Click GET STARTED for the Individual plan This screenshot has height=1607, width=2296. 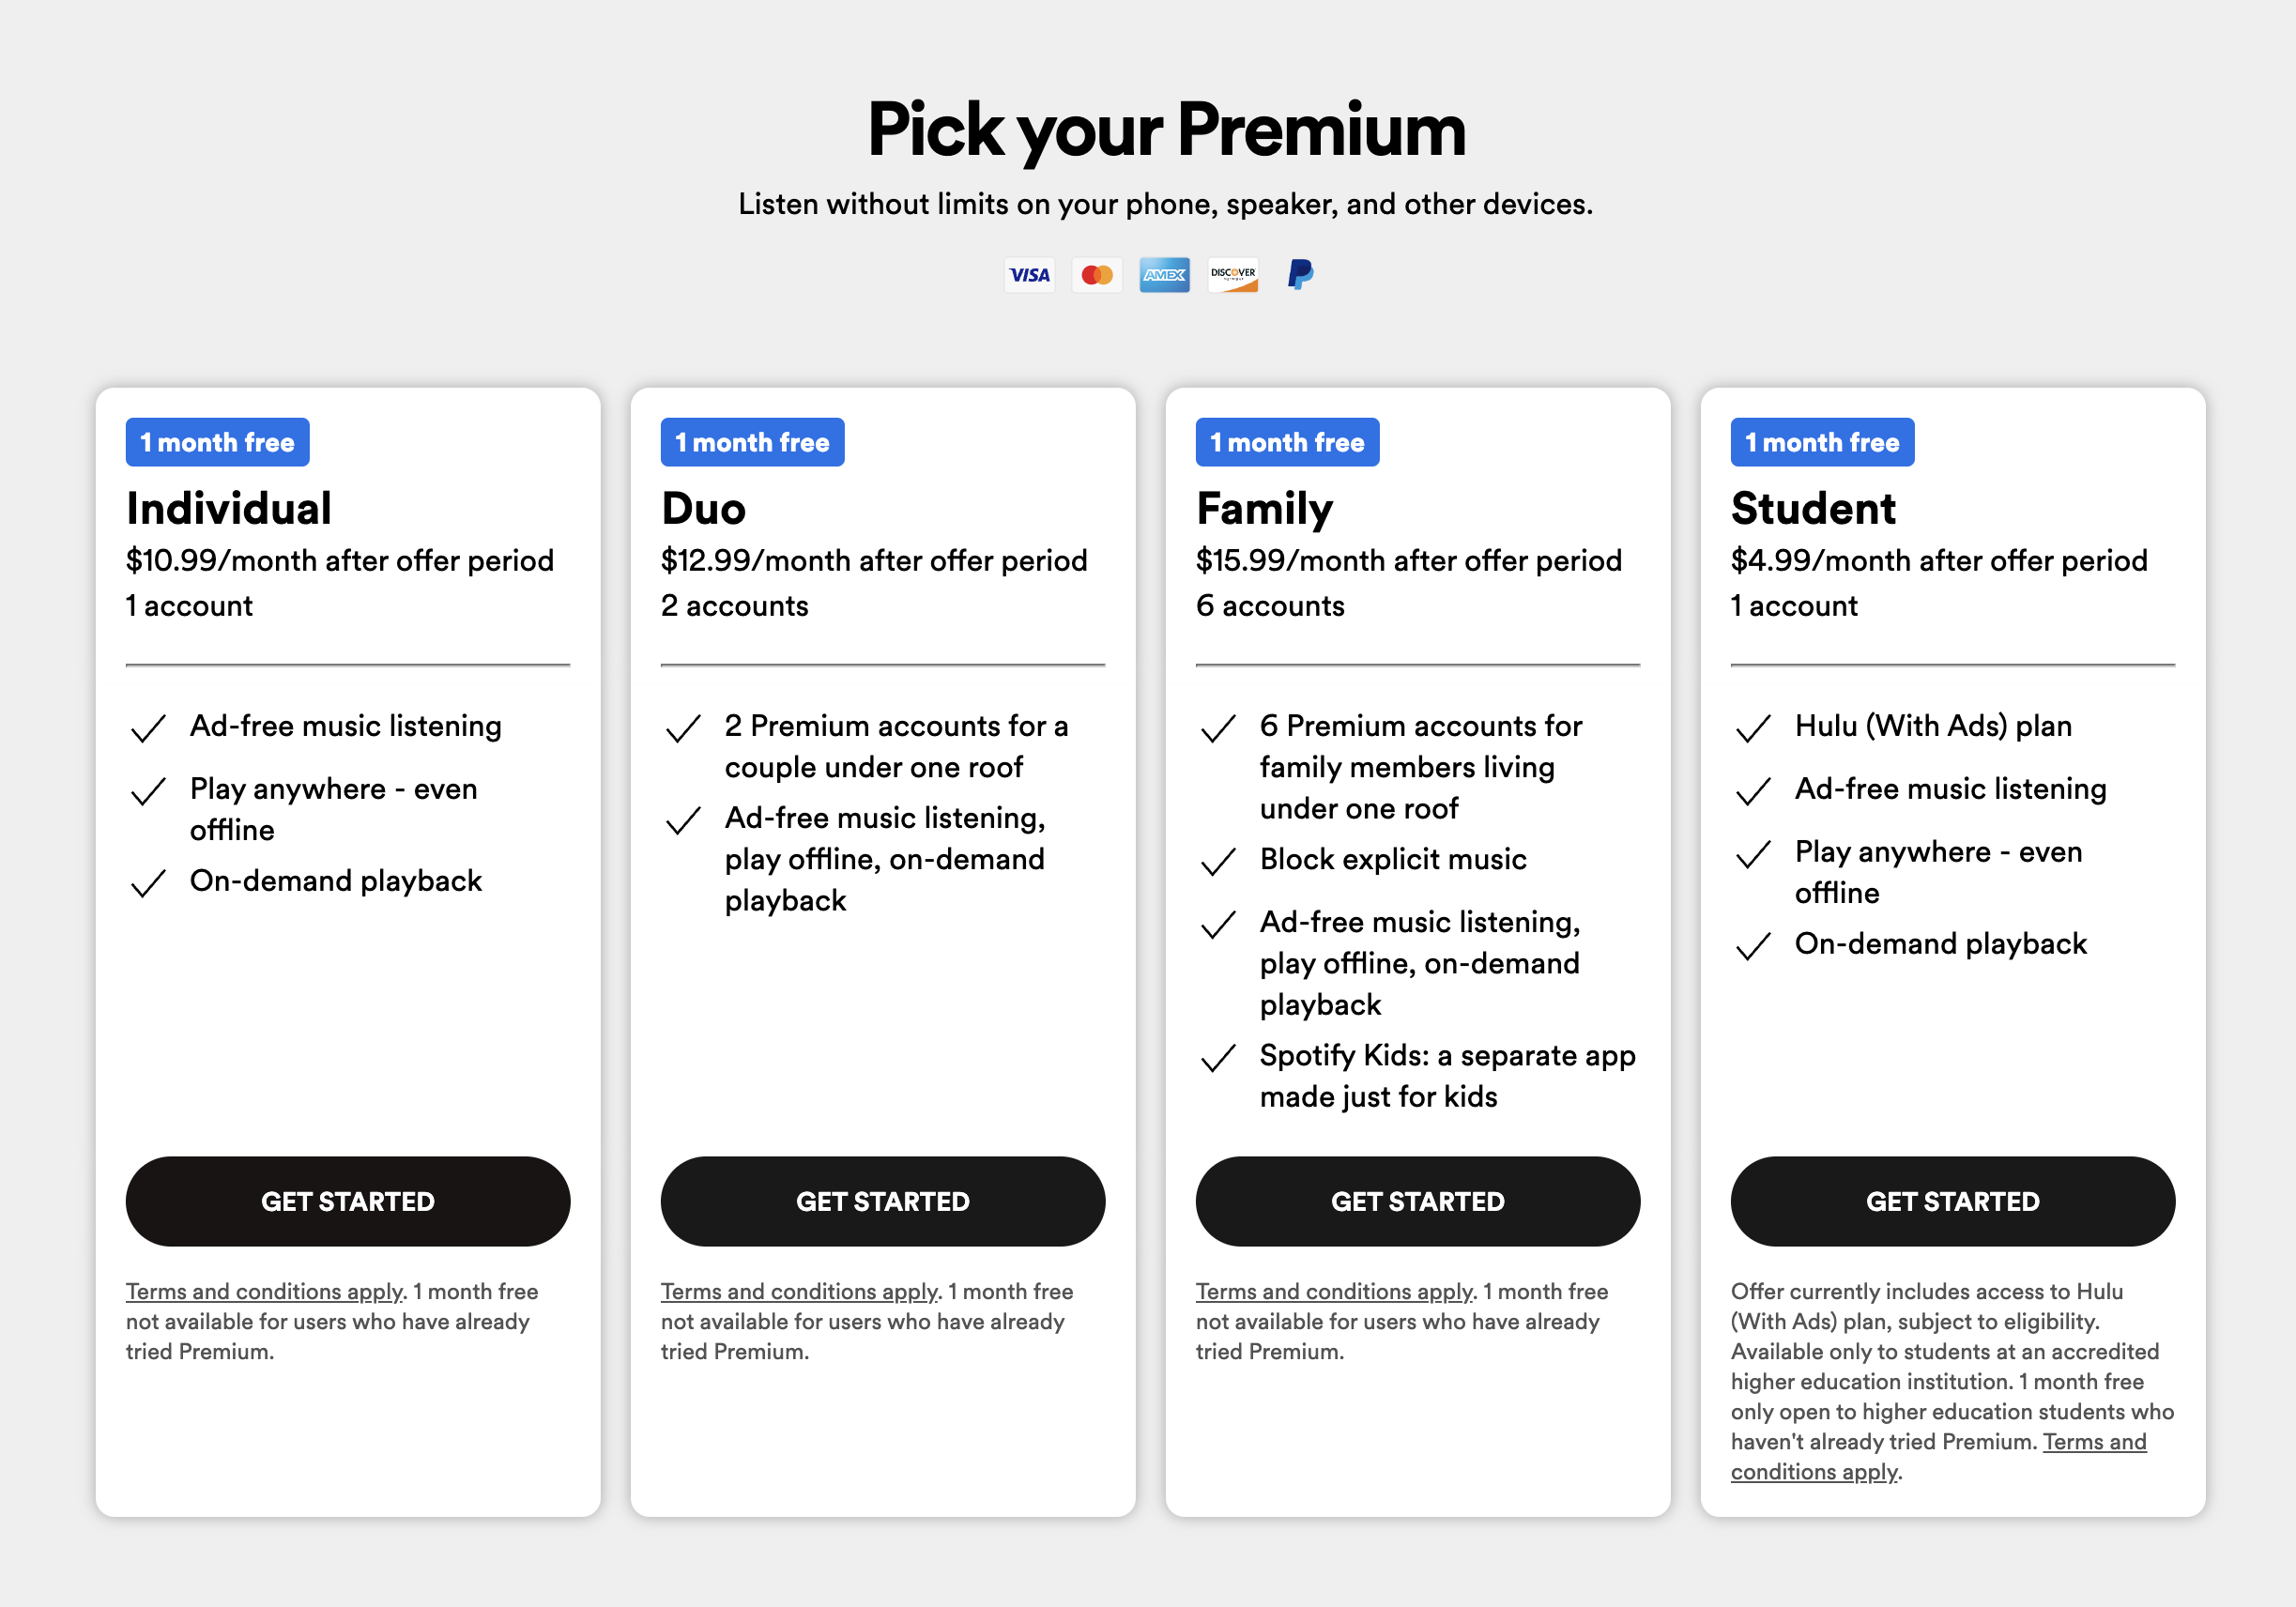tap(348, 1201)
